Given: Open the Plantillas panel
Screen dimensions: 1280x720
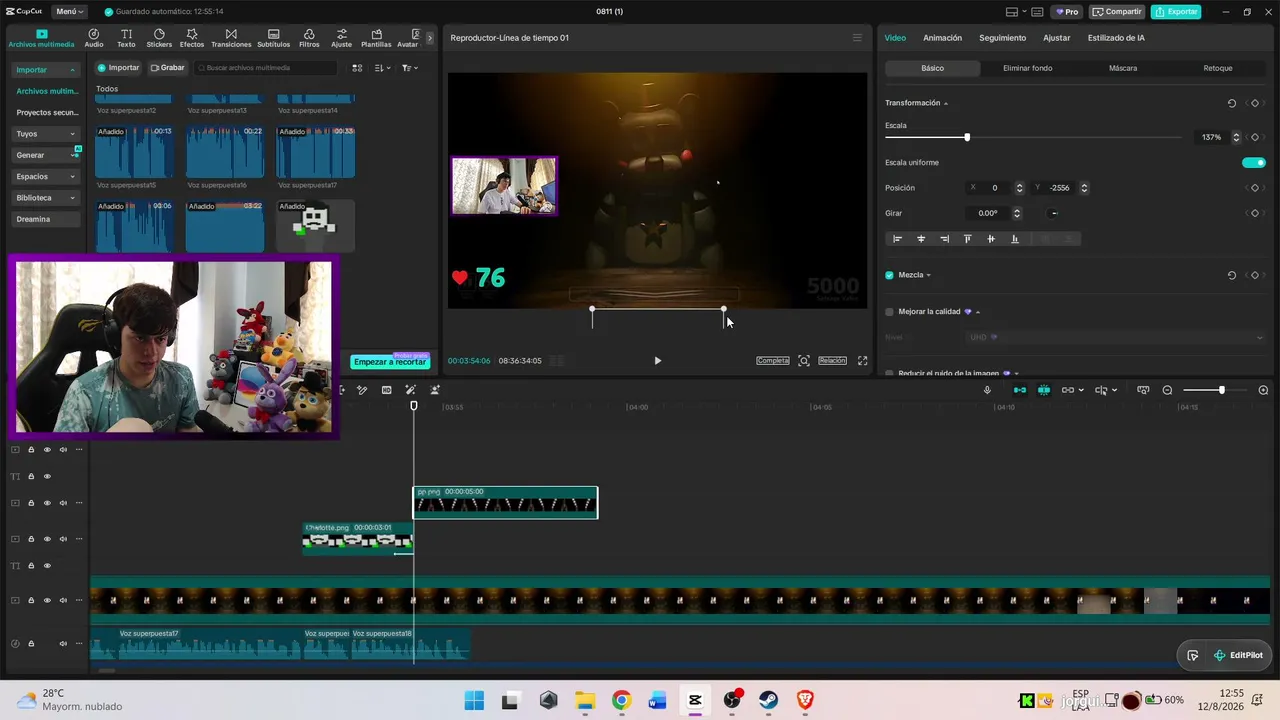Looking at the screenshot, I should pyautogui.click(x=376, y=38).
